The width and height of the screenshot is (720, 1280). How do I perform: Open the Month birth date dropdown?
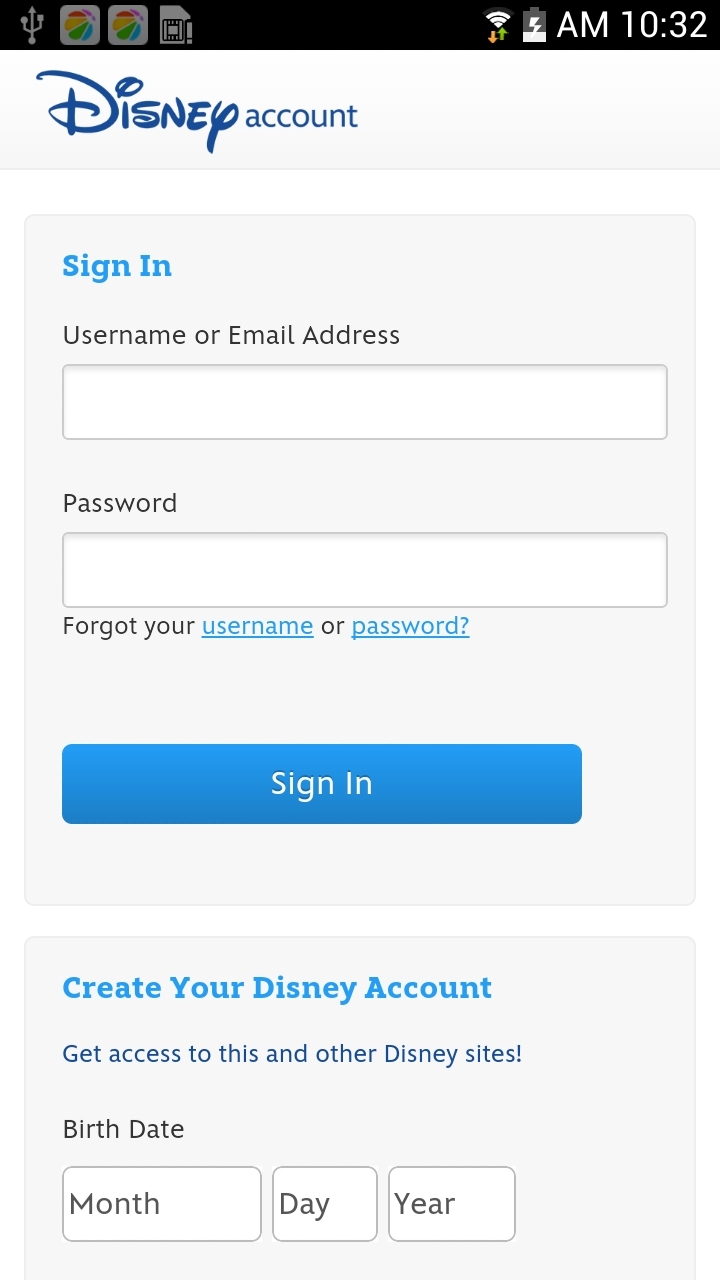(162, 1204)
